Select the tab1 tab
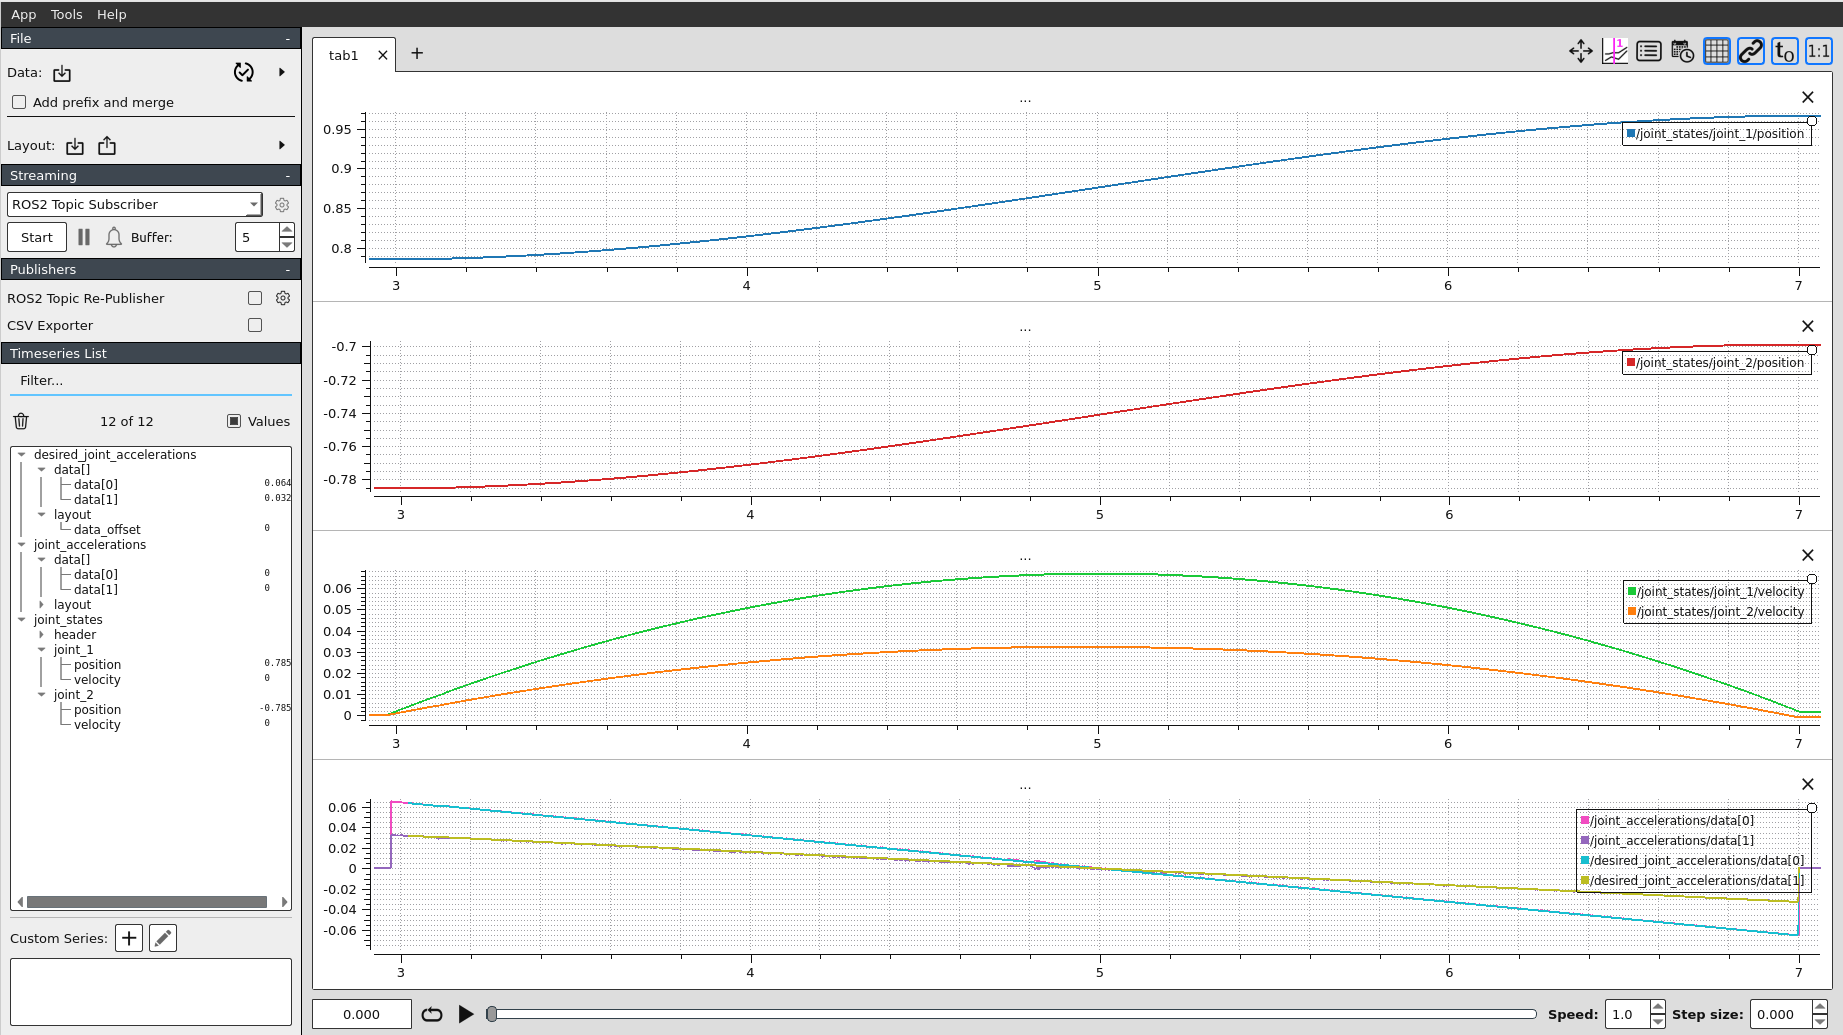This screenshot has width=1843, height=1035. pos(344,55)
